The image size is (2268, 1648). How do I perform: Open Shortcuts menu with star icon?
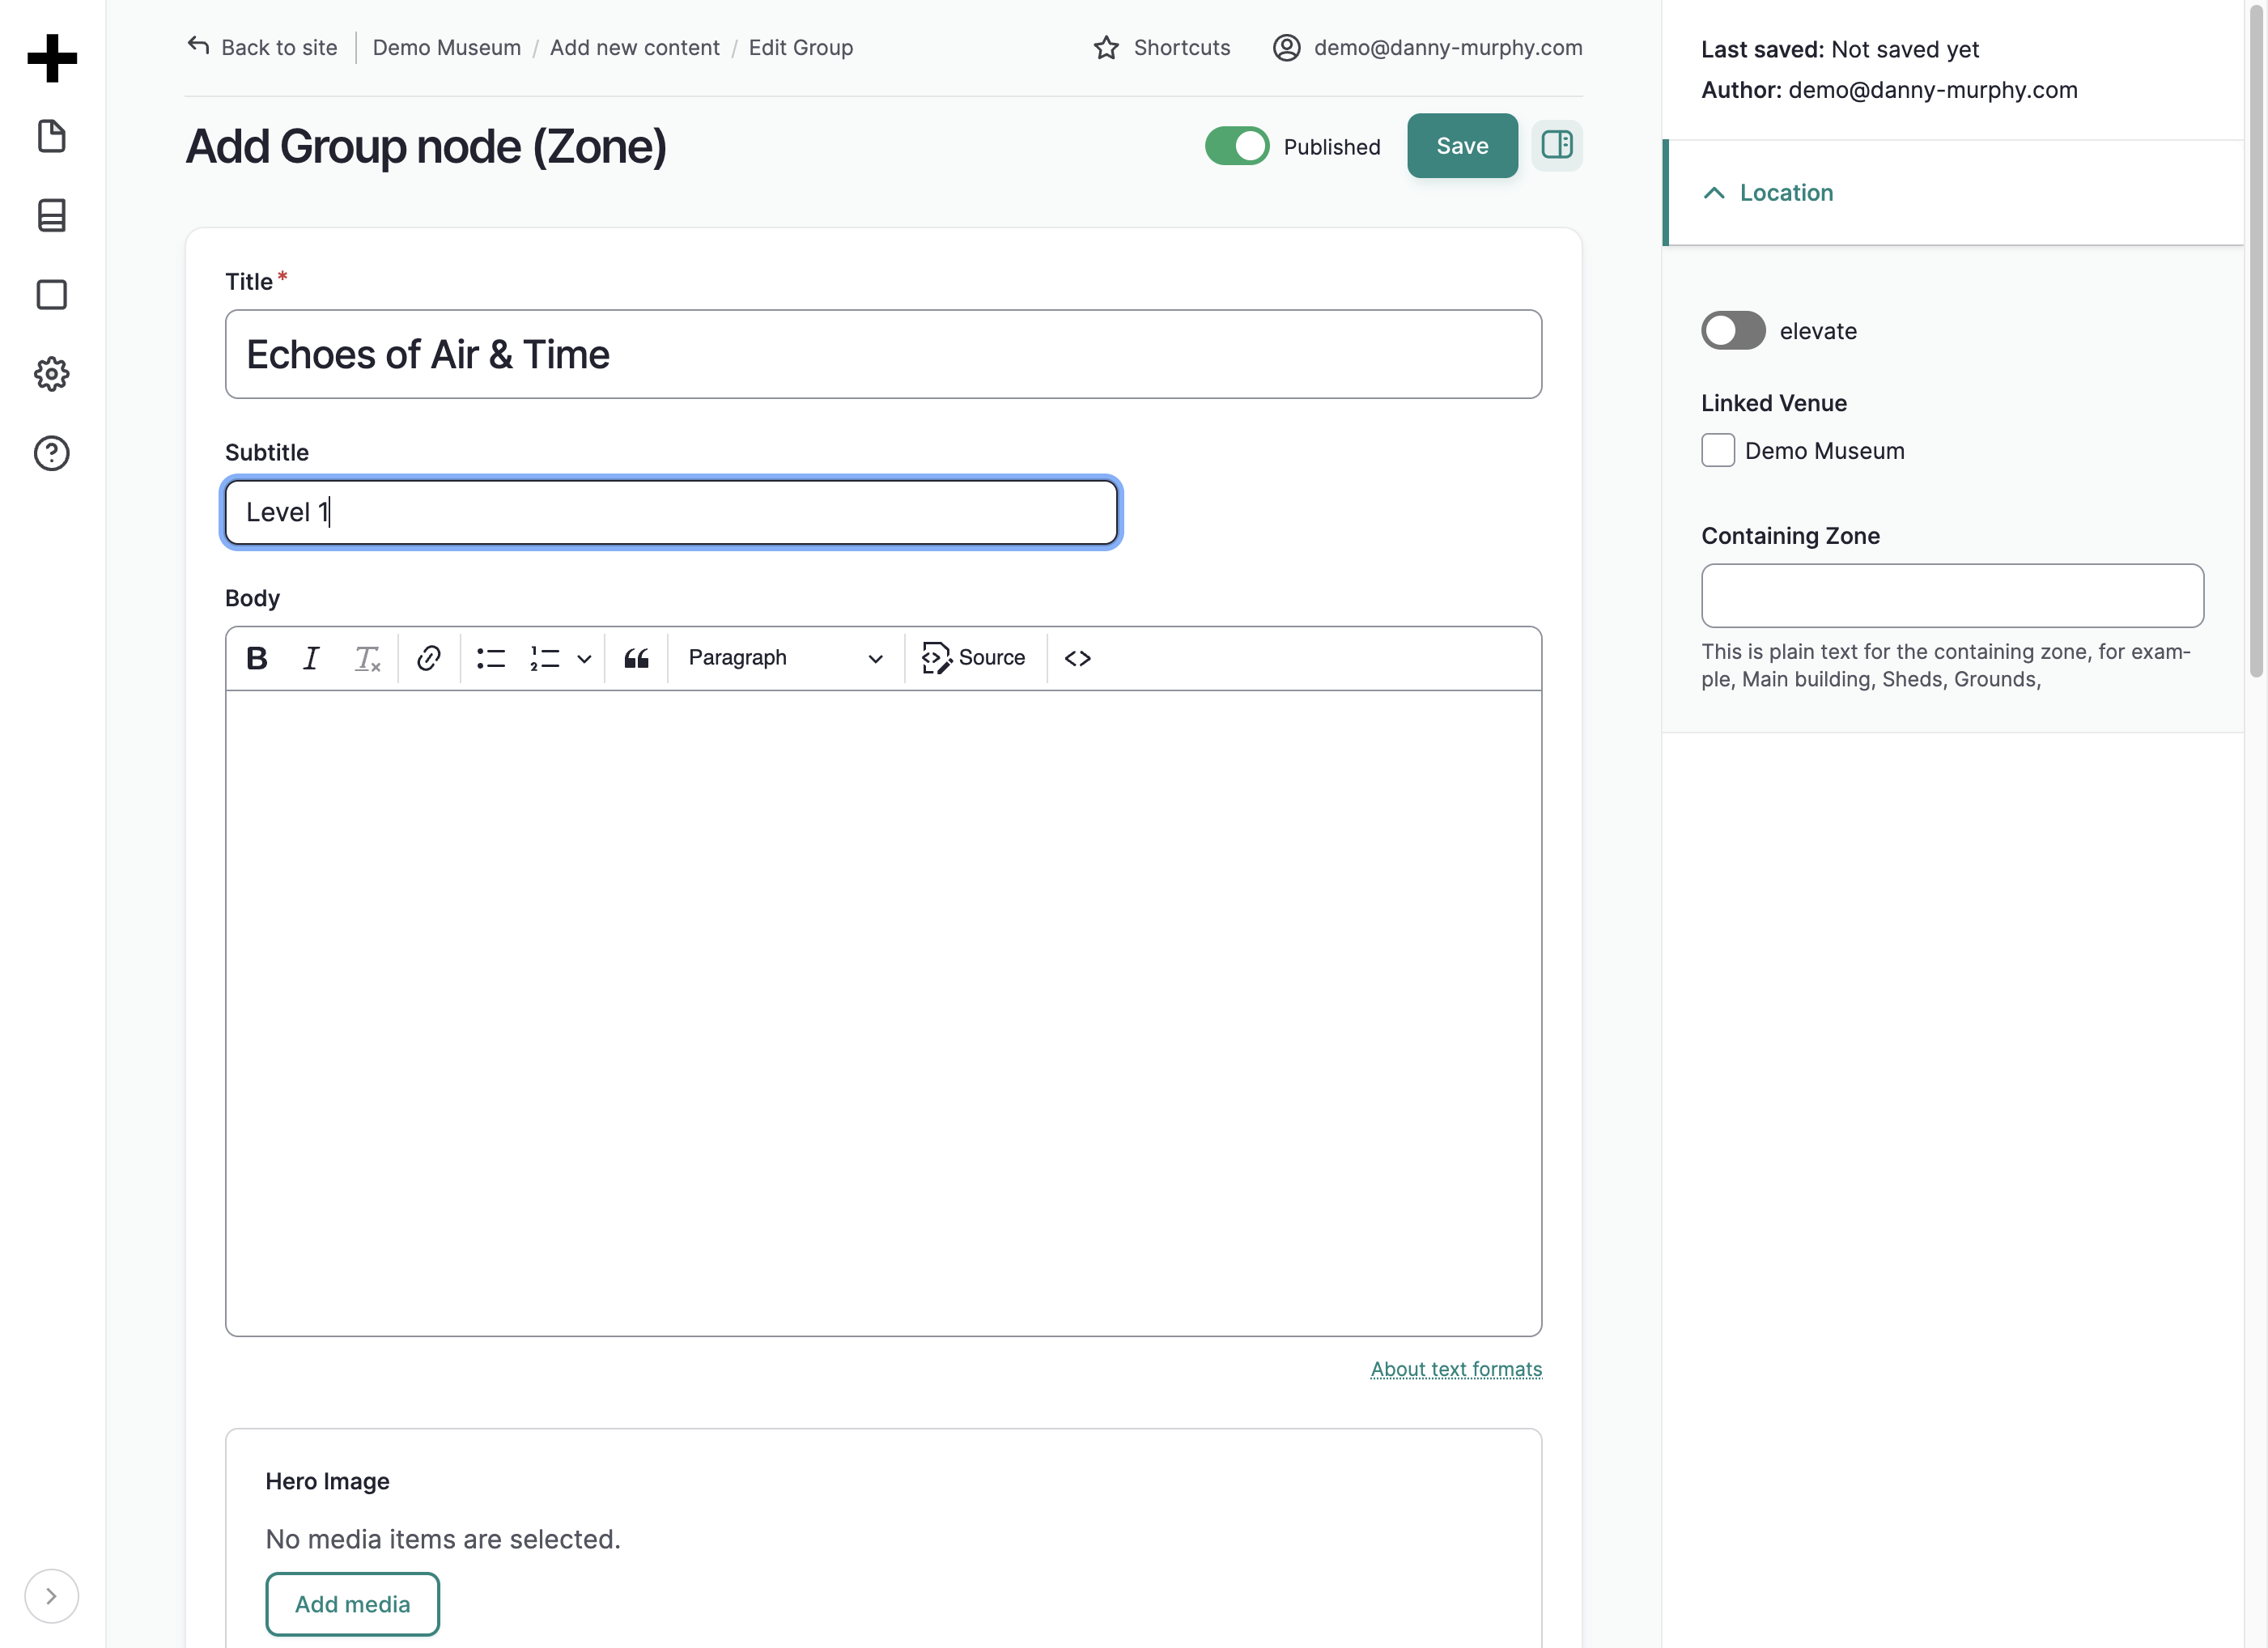click(1162, 47)
